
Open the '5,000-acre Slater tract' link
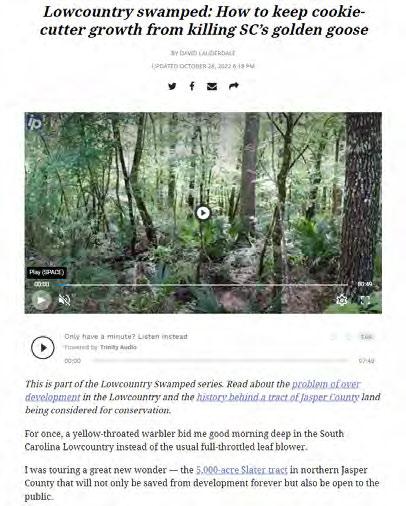(241, 470)
